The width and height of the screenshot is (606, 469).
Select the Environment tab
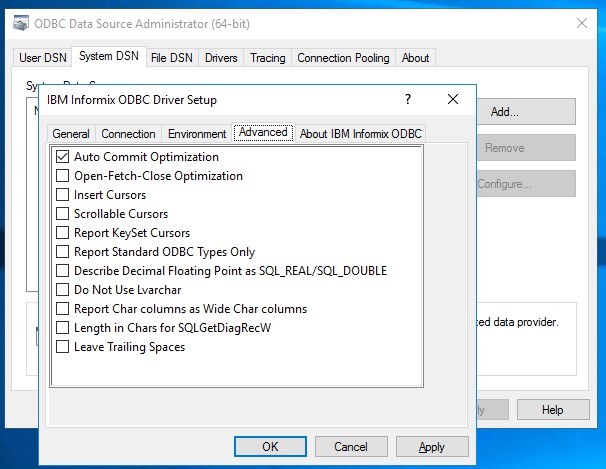pos(197,134)
